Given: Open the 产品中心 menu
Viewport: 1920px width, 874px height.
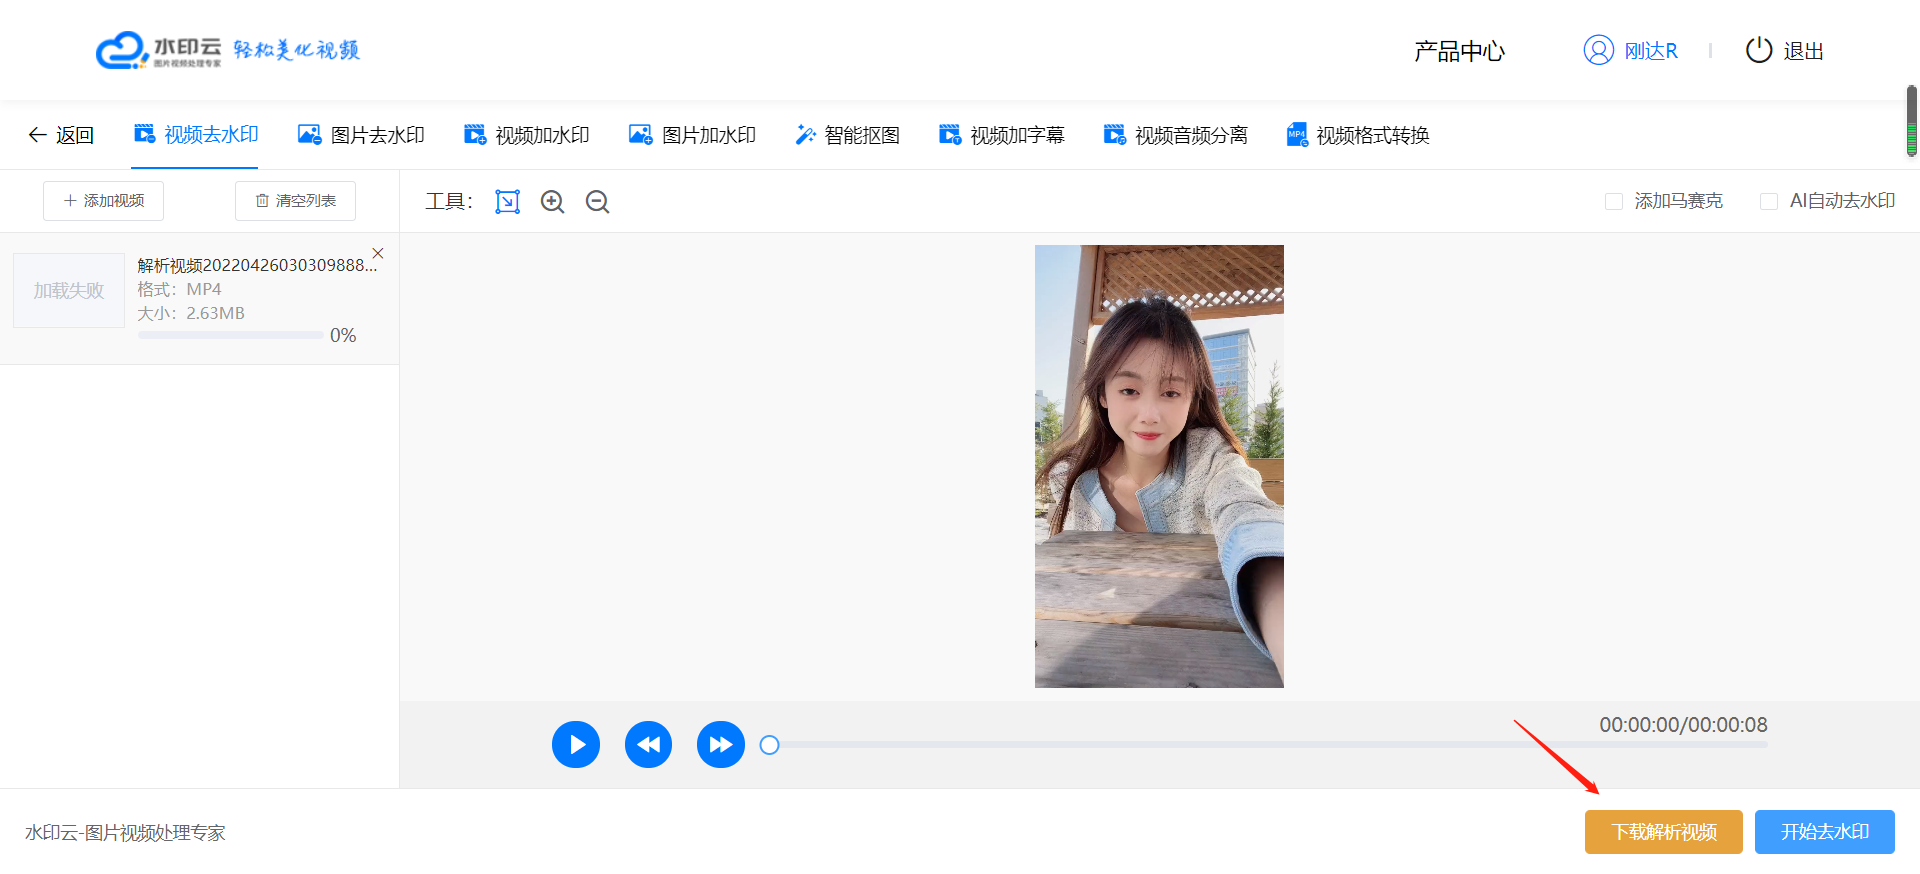Looking at the screenshot, I should click(x=1459, y=51).
